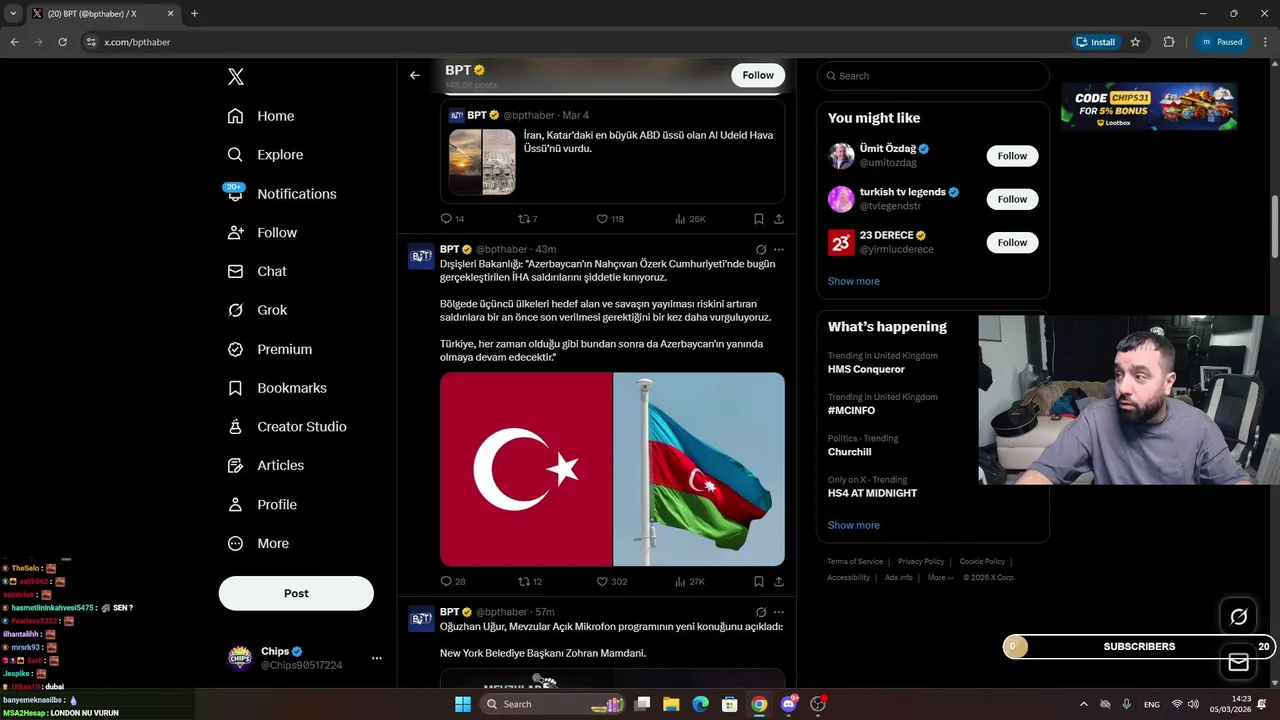Open File Explorer from taskbar
This screenshot has width=1280, height=720.
(671, 704)
